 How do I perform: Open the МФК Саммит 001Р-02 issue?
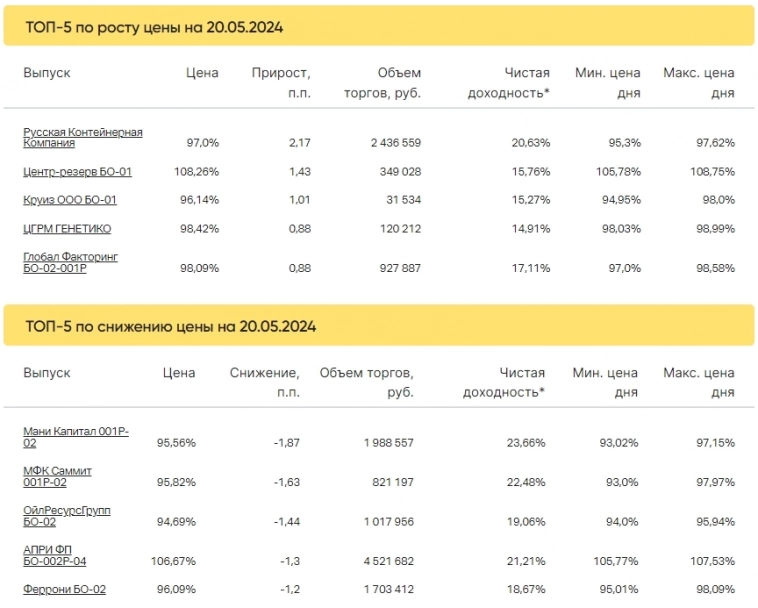pyautogui.click(x=57, y=475)
